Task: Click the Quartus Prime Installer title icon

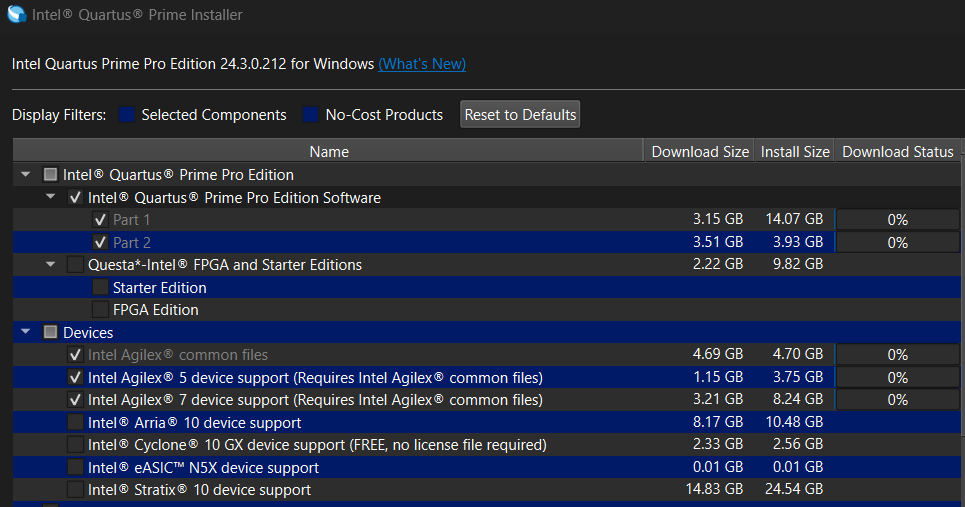Action: [x=16, y=15]
